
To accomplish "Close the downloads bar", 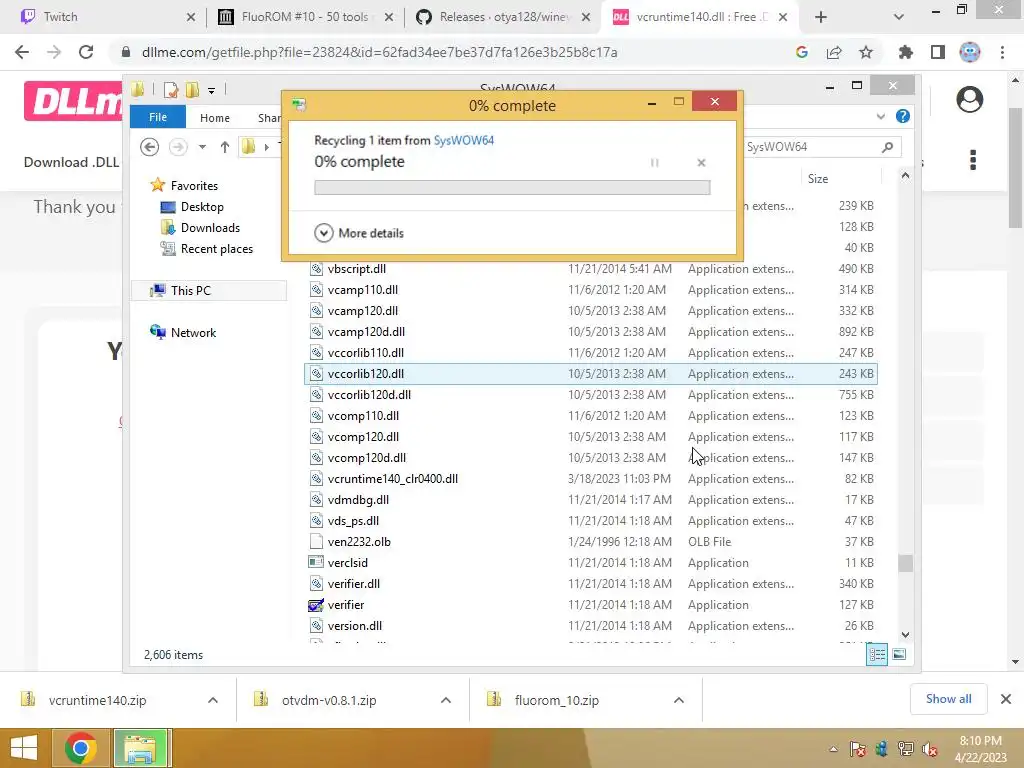I will coord(1006,699).
